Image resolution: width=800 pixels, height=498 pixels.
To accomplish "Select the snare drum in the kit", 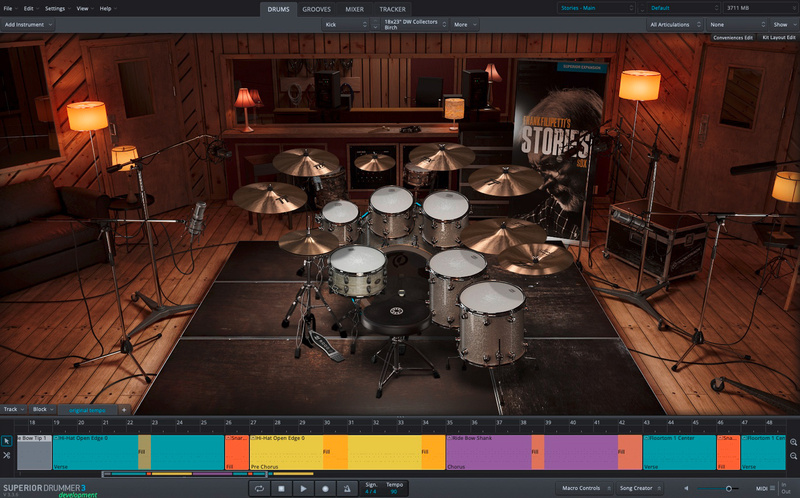I will 358,270.
